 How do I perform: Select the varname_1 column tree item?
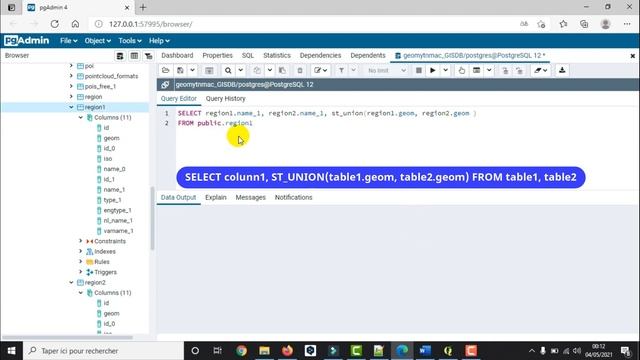[118, 231]
